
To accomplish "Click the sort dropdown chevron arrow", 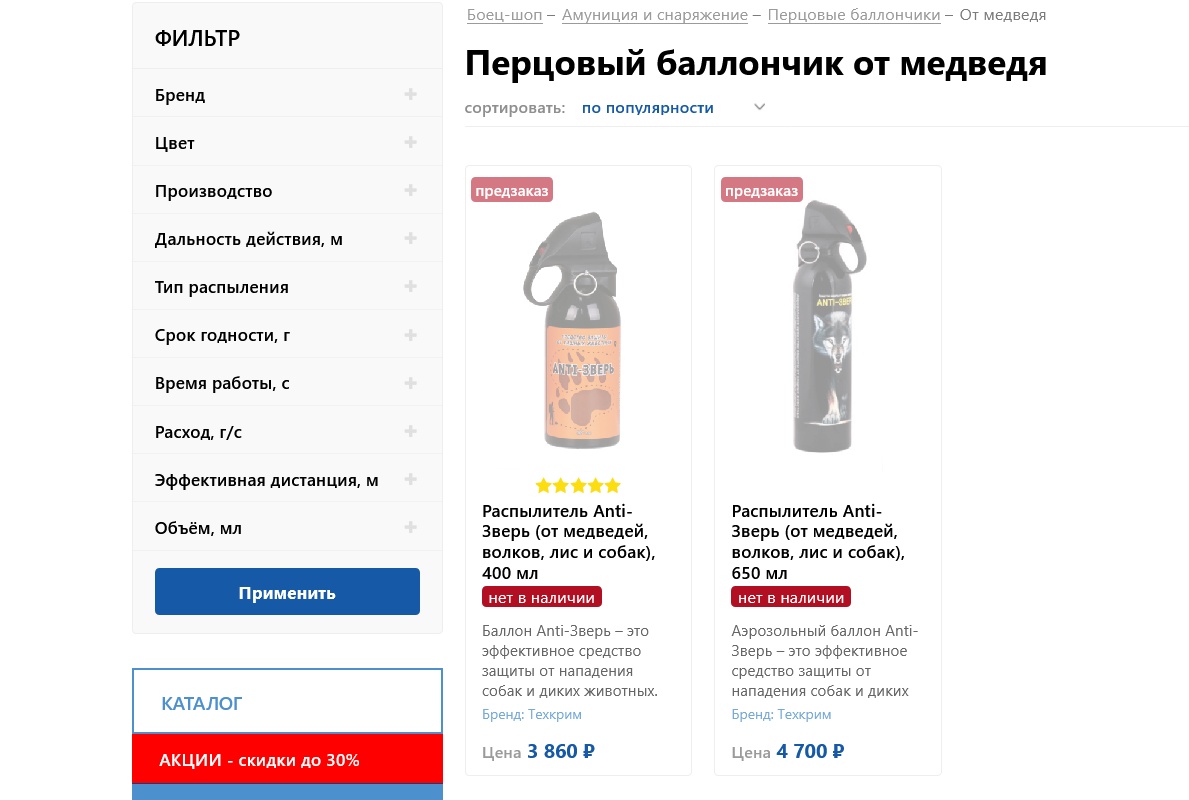I will tap(760, 107).
